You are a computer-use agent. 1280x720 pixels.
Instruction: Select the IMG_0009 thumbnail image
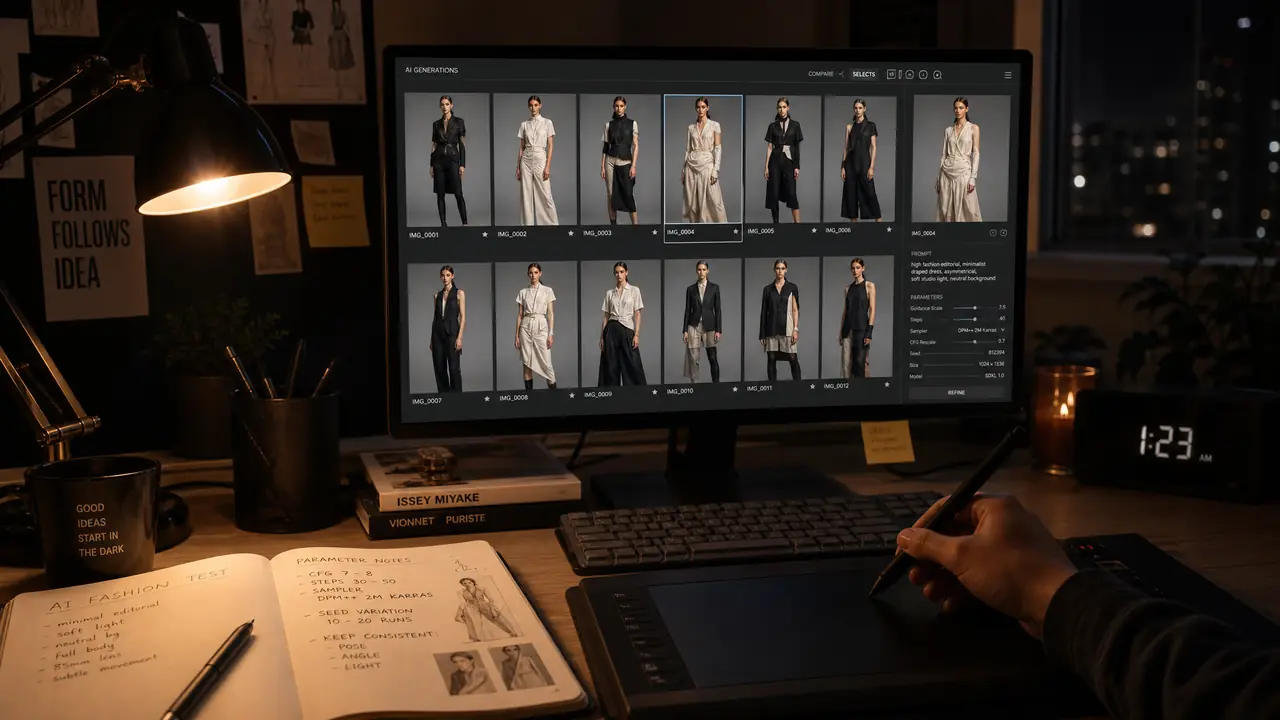click(620, 324)
